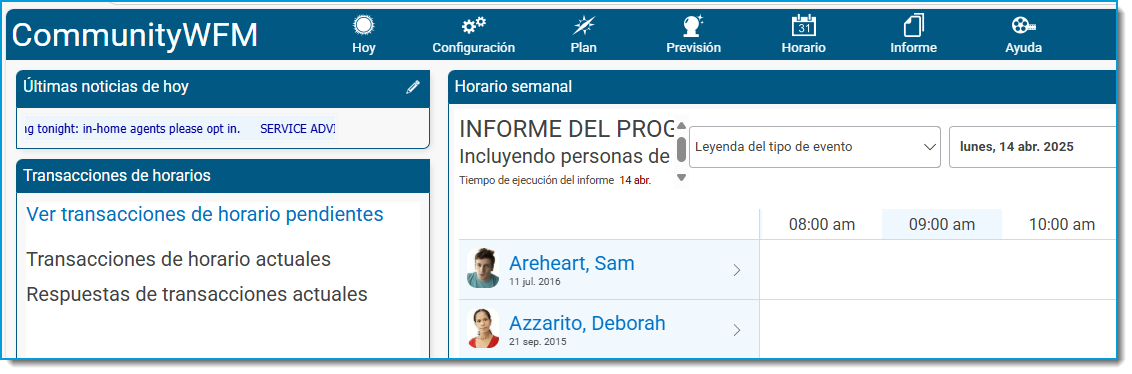Click the Transacciones de horarios panel header

coord(223,175)
